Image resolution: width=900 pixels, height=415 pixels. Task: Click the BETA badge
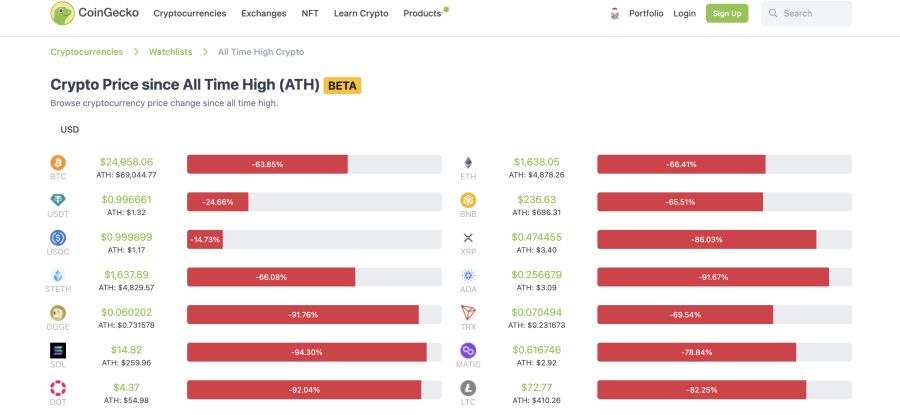(343, 86)
